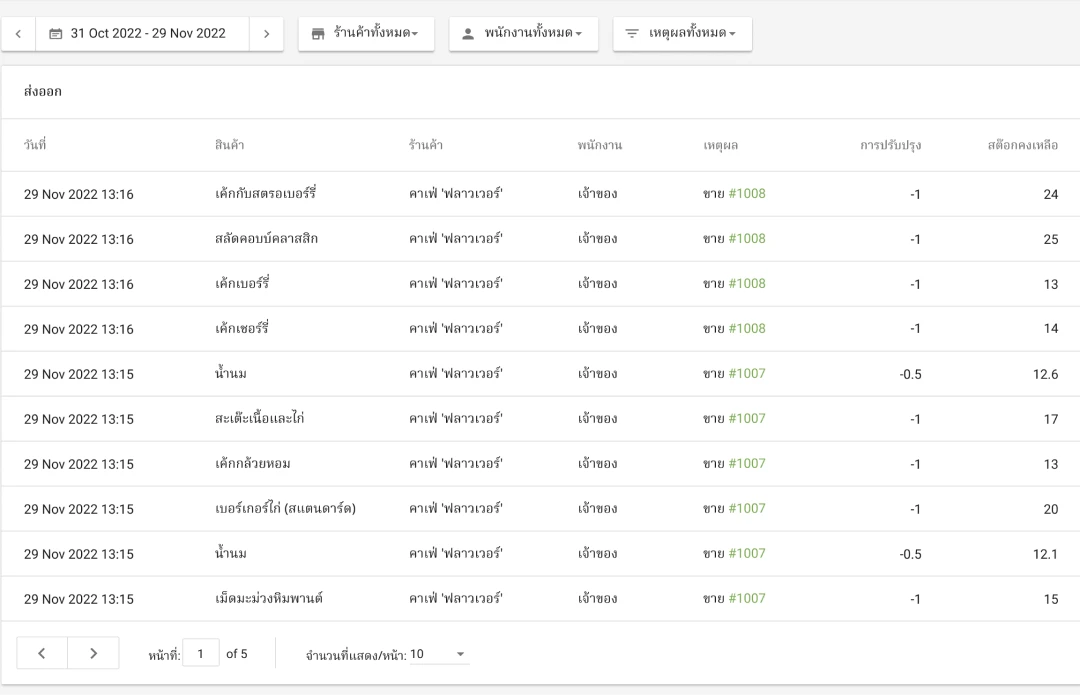Open receipt #1008 link for เค้กกับสตรอเบอร์รี่
Viewport: 1080px width, 695px height.
point(746,194)
